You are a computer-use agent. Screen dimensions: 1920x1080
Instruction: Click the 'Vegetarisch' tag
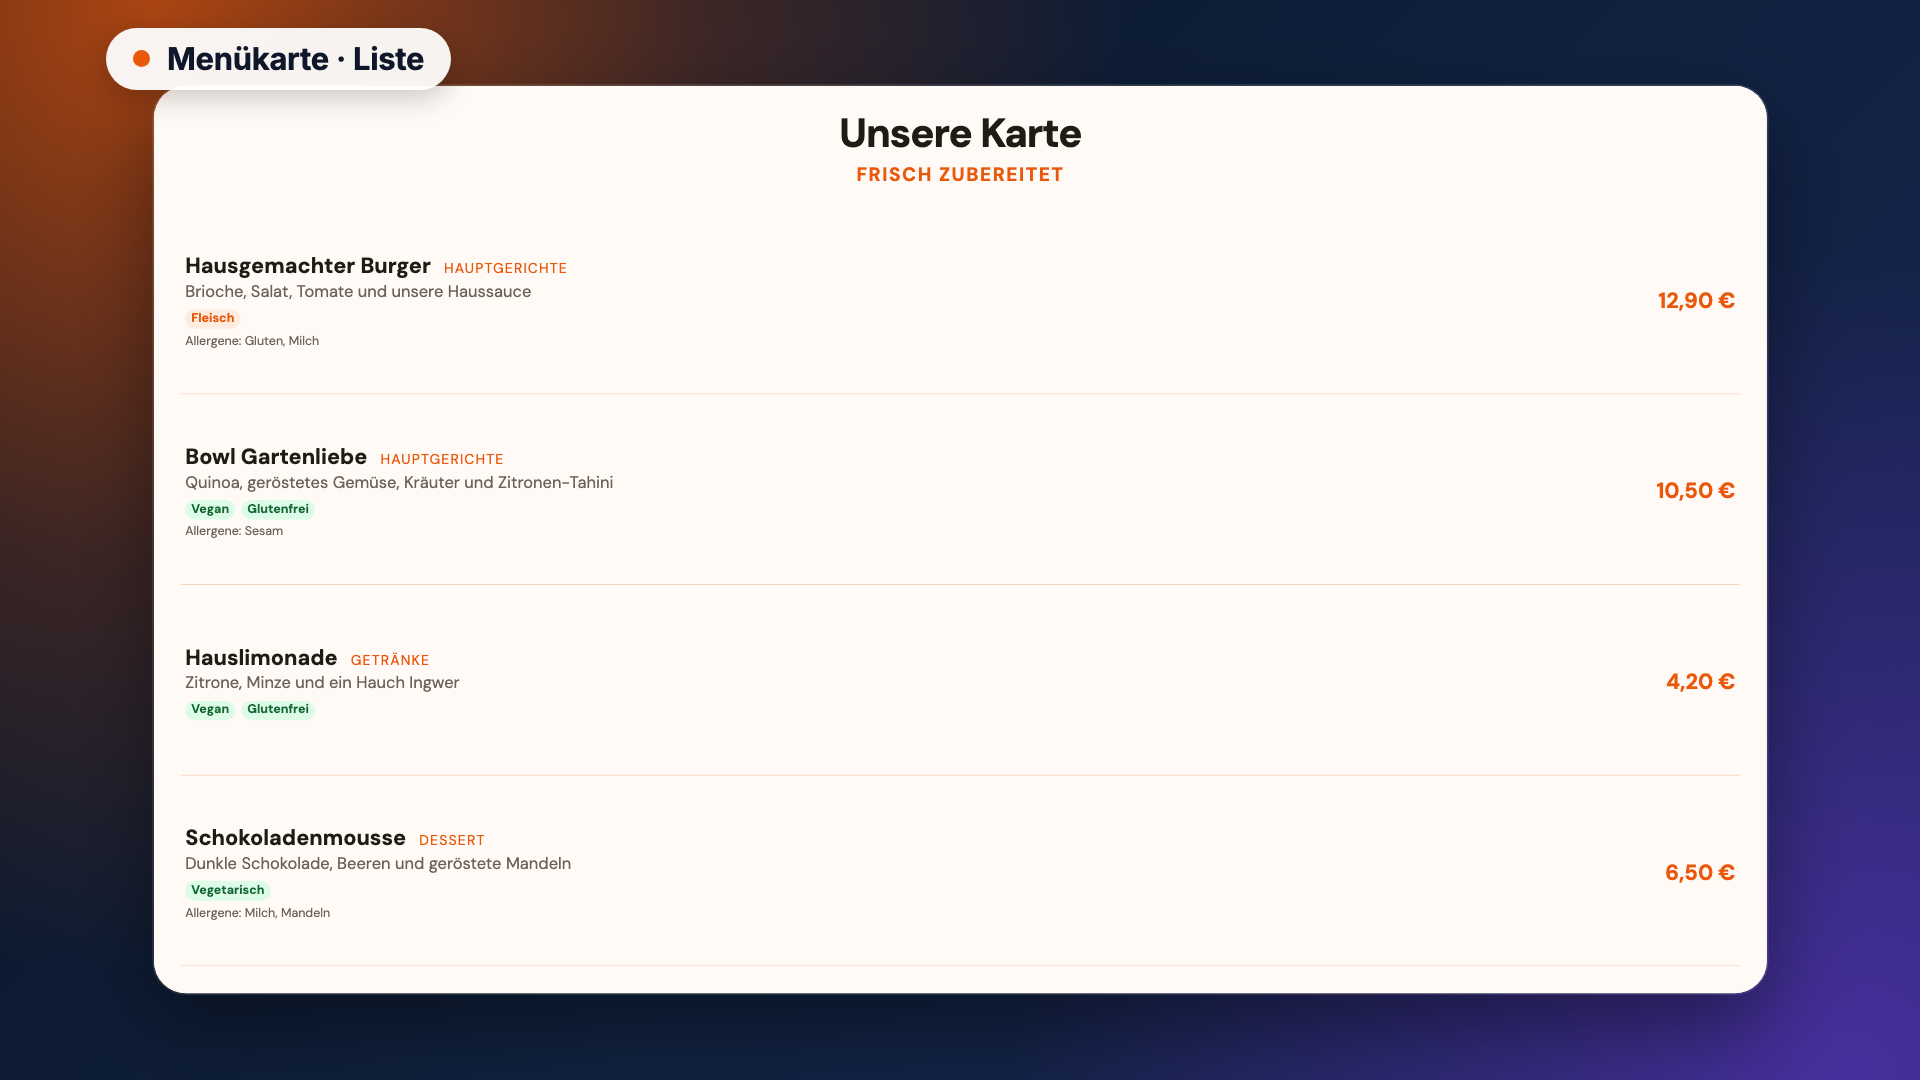pos(228,890)
